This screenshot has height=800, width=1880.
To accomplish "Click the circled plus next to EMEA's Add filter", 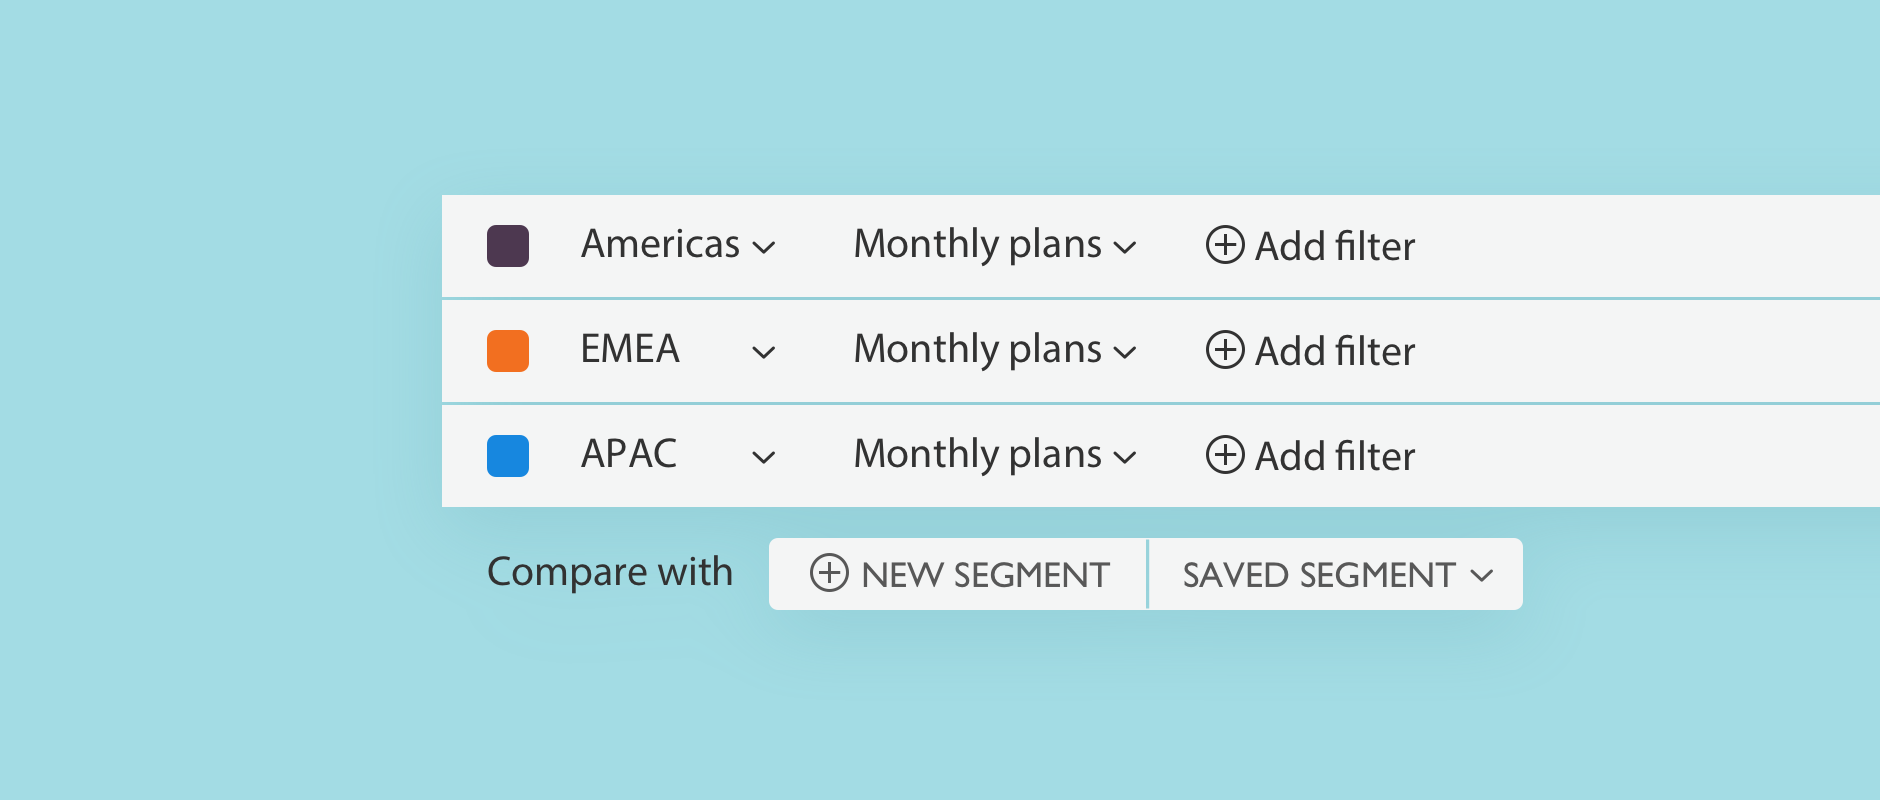I will [1224, 351].
